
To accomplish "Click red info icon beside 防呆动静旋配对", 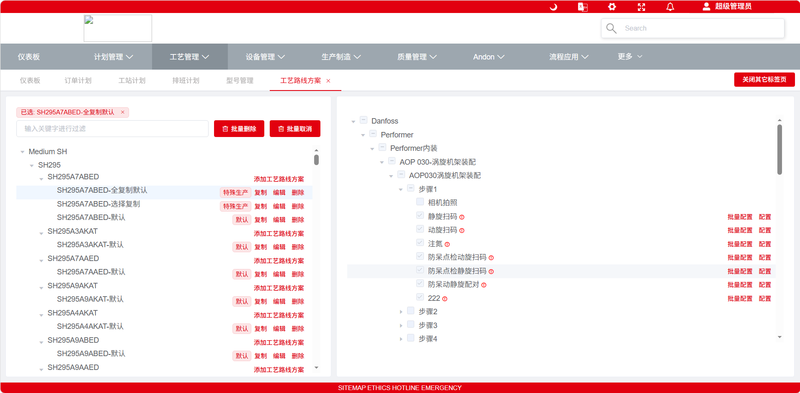I will (484, 285).
